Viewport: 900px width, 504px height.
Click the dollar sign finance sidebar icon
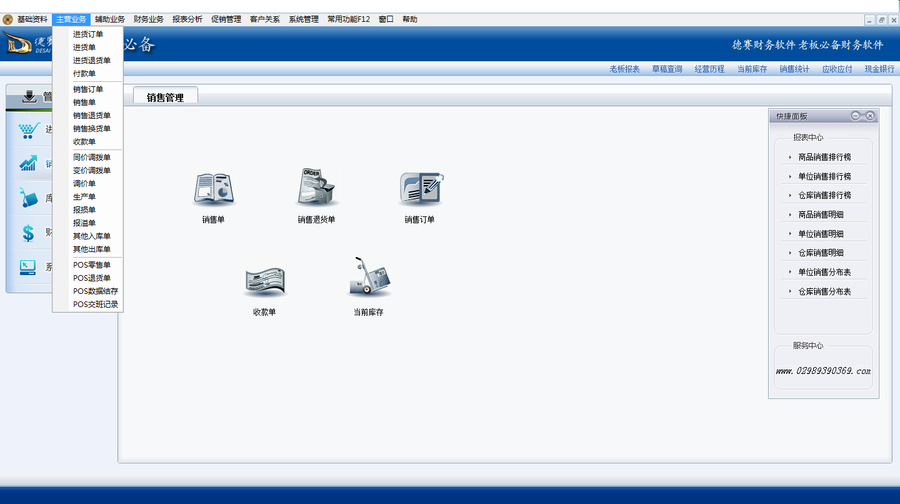tap(28, 233)
